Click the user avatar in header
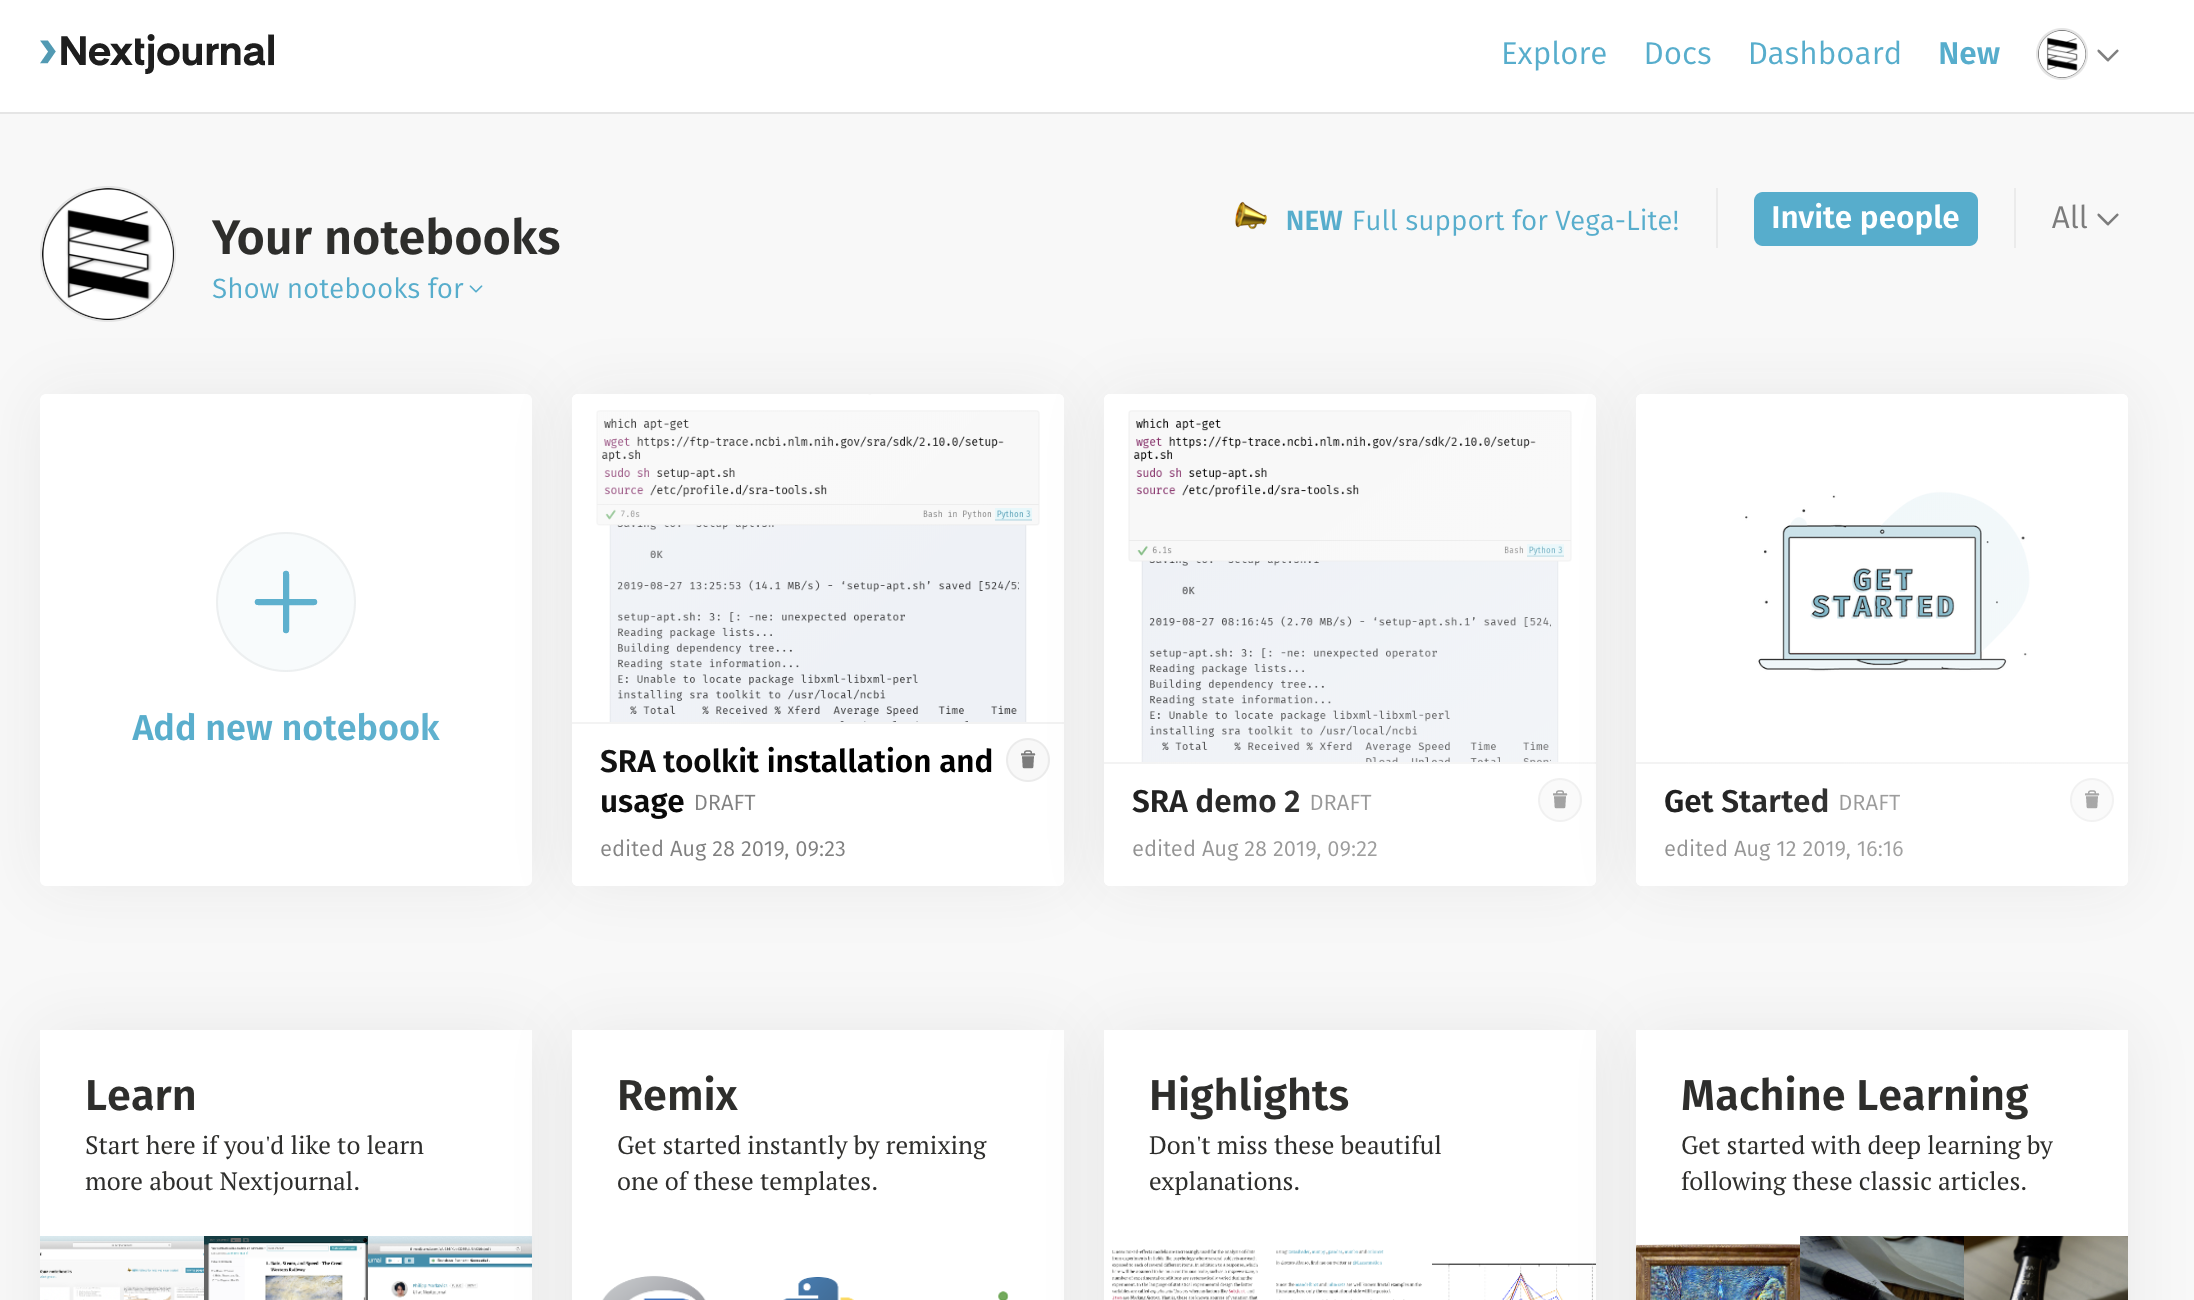 (x=2061, y=54)
